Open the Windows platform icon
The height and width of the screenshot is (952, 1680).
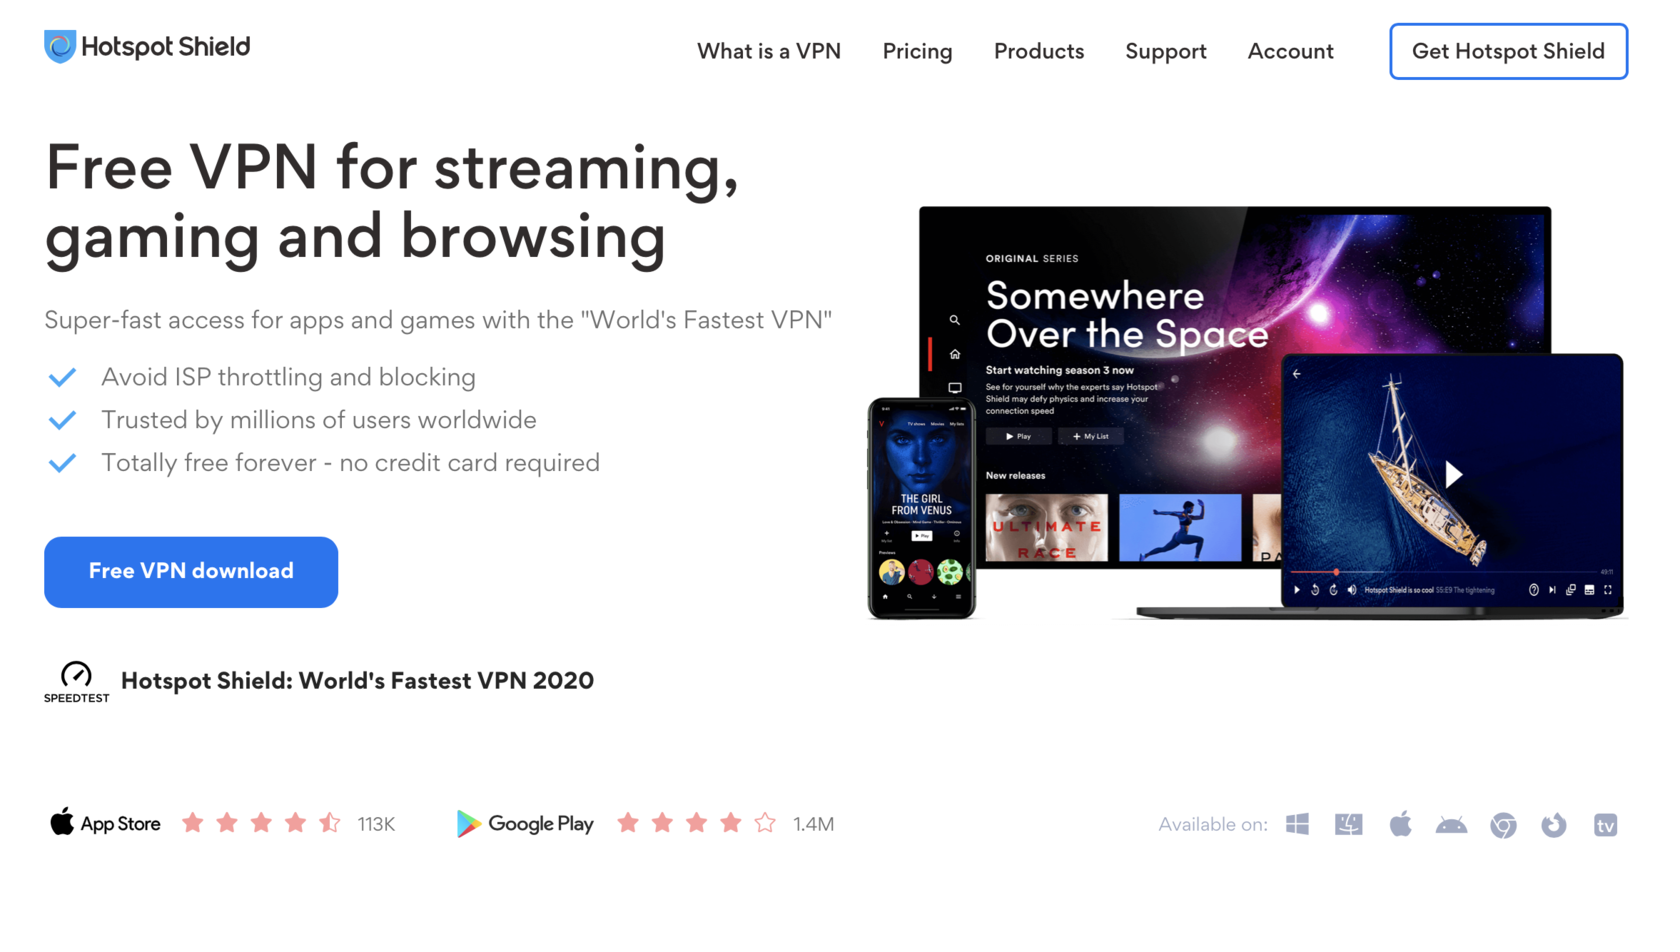[x=1297, y=824]
